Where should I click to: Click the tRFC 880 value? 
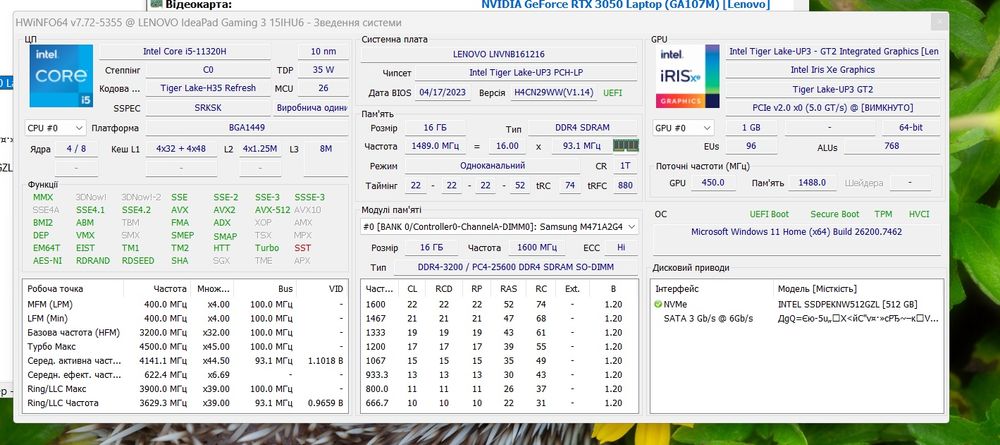point(626,186)
